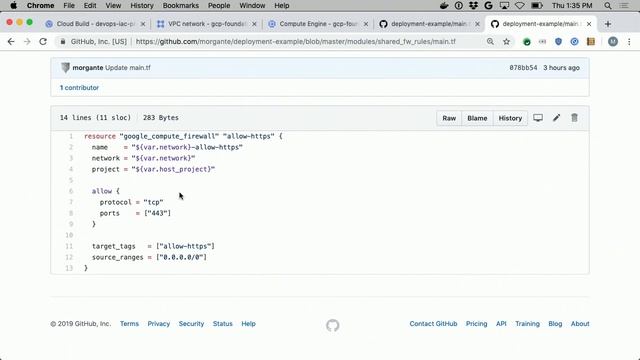Close the Compute Engine tab
The height and width of the screenshot is (360, 640).
[366, 24]
